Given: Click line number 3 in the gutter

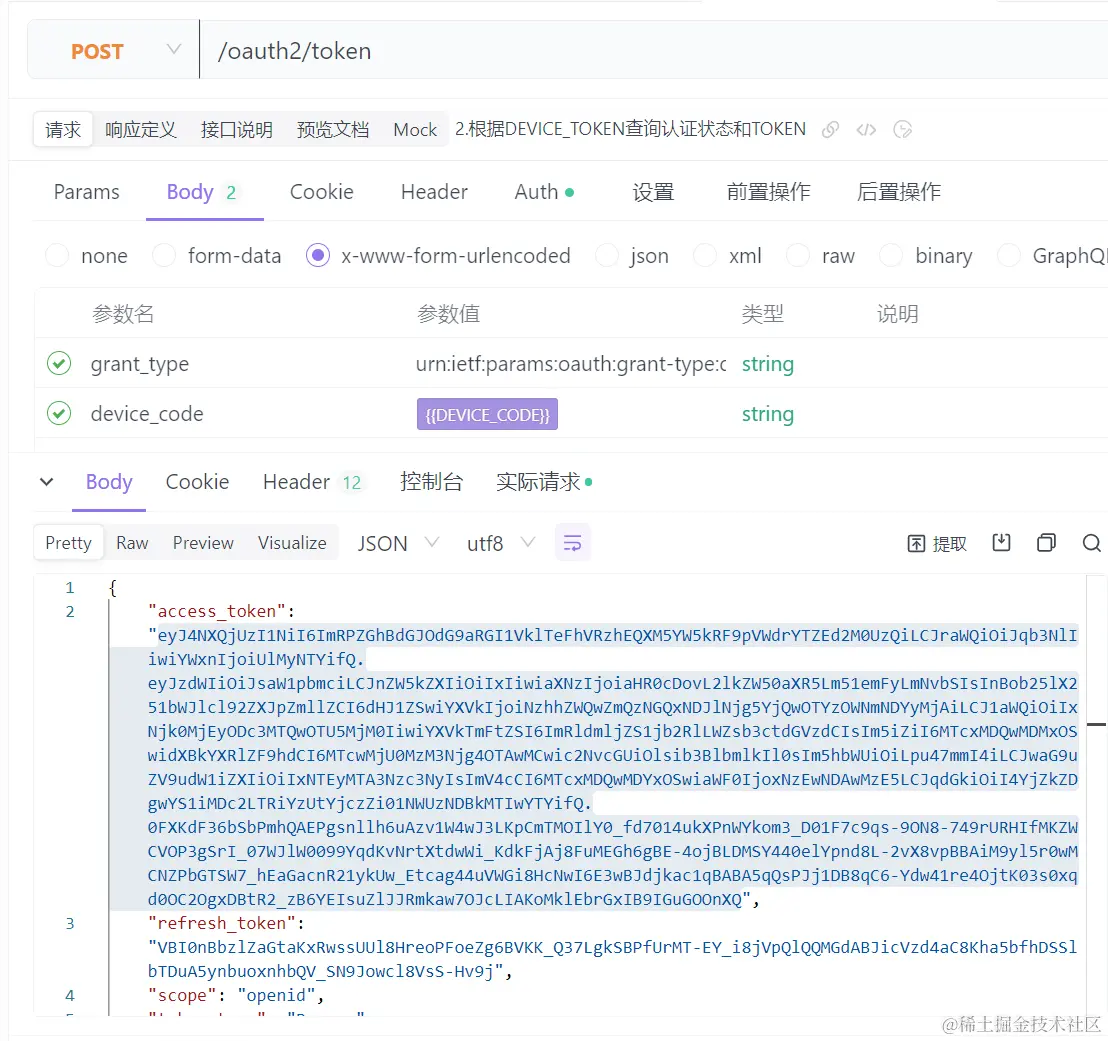Looking at the screenshot, I should click(70, 924).
